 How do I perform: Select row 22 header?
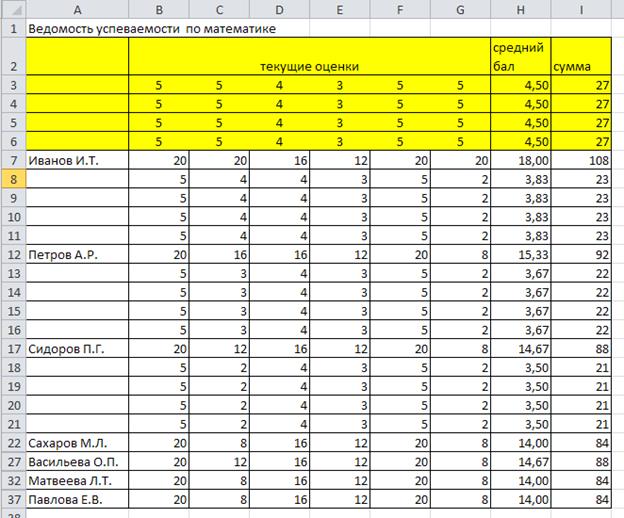(x=14, y=443)
